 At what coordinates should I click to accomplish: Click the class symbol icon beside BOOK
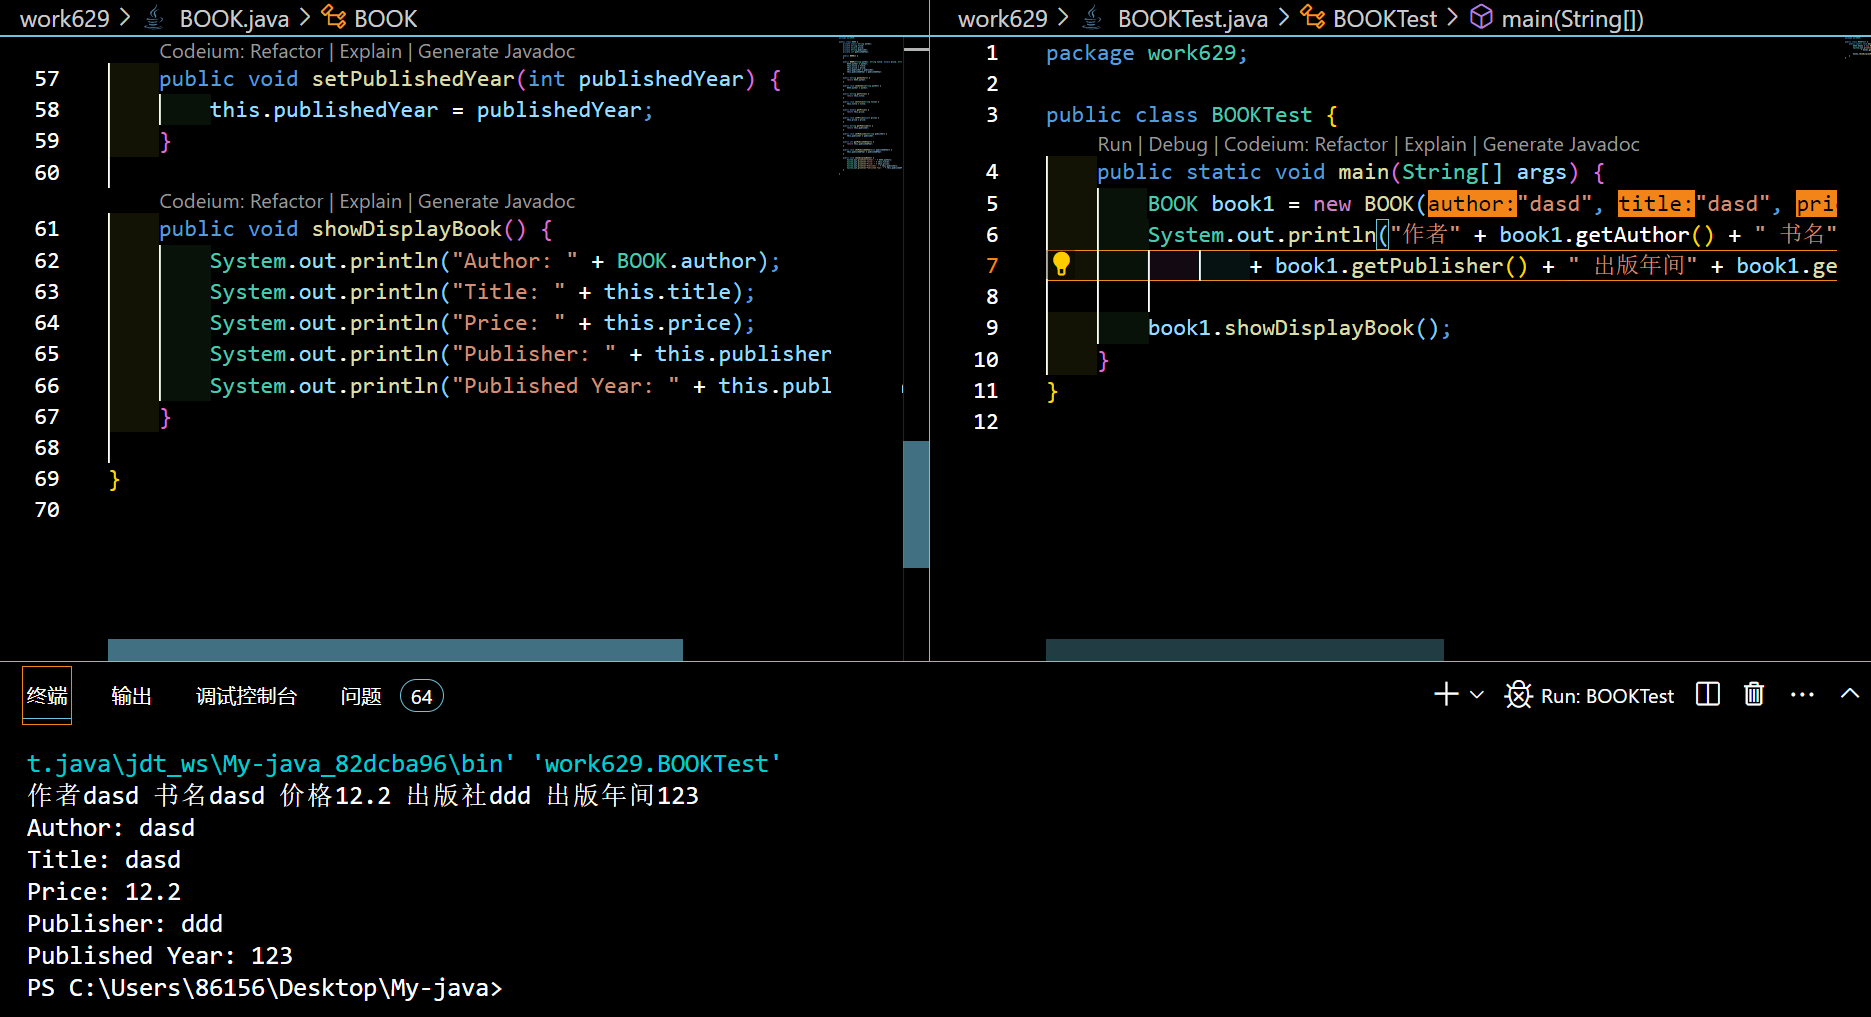tap(334, 18)
